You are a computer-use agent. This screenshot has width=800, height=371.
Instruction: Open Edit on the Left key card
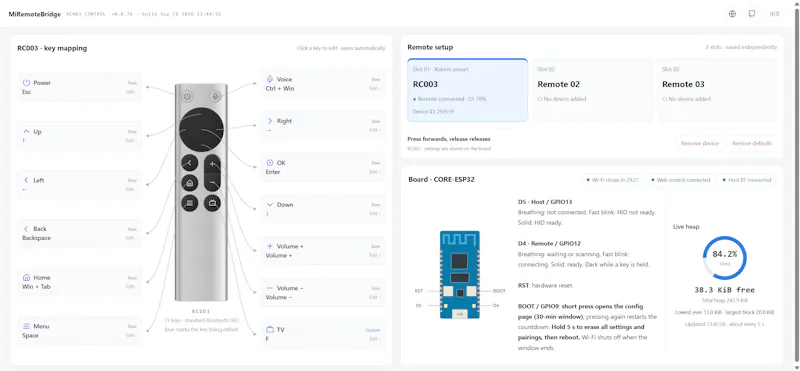(x=132, y=189)
